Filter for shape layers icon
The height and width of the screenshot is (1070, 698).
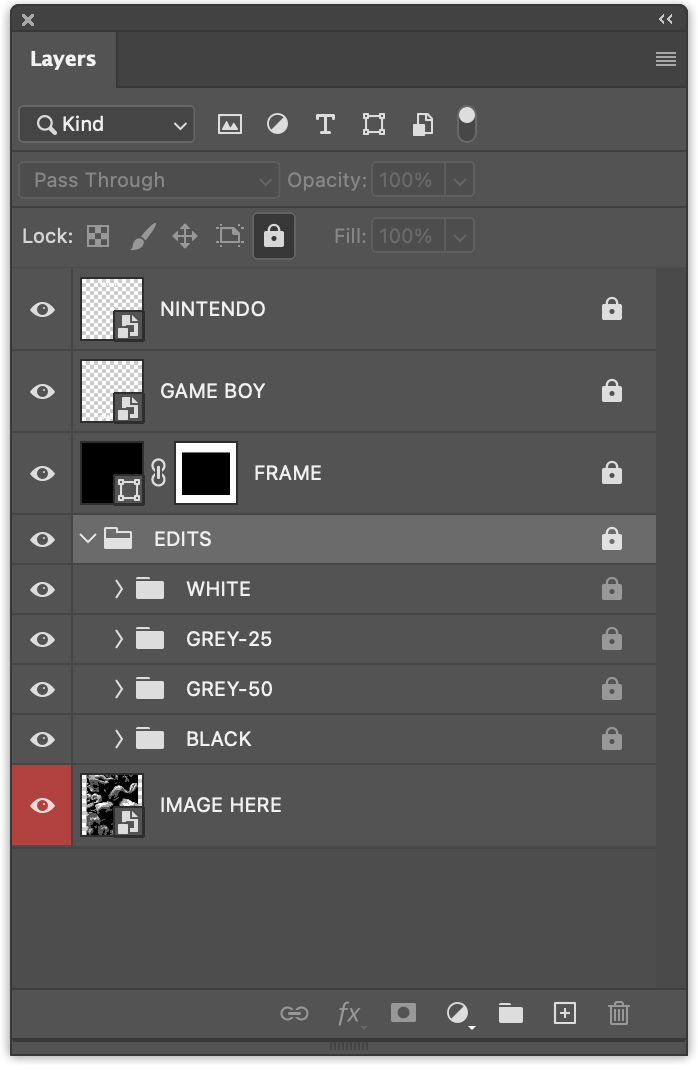tap(373, 124)
